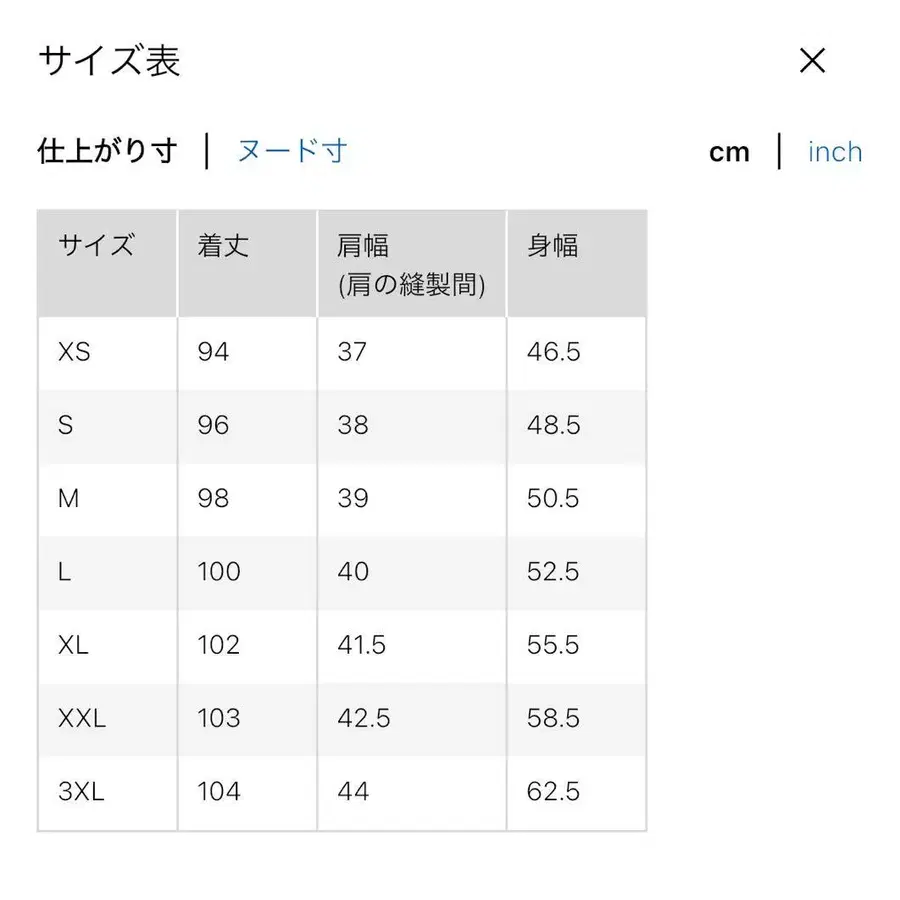Click the 身幅 value 62.5 for 3XL
Image resolution: width=900 pixels, height=900 pixels.
pos(553,792)
